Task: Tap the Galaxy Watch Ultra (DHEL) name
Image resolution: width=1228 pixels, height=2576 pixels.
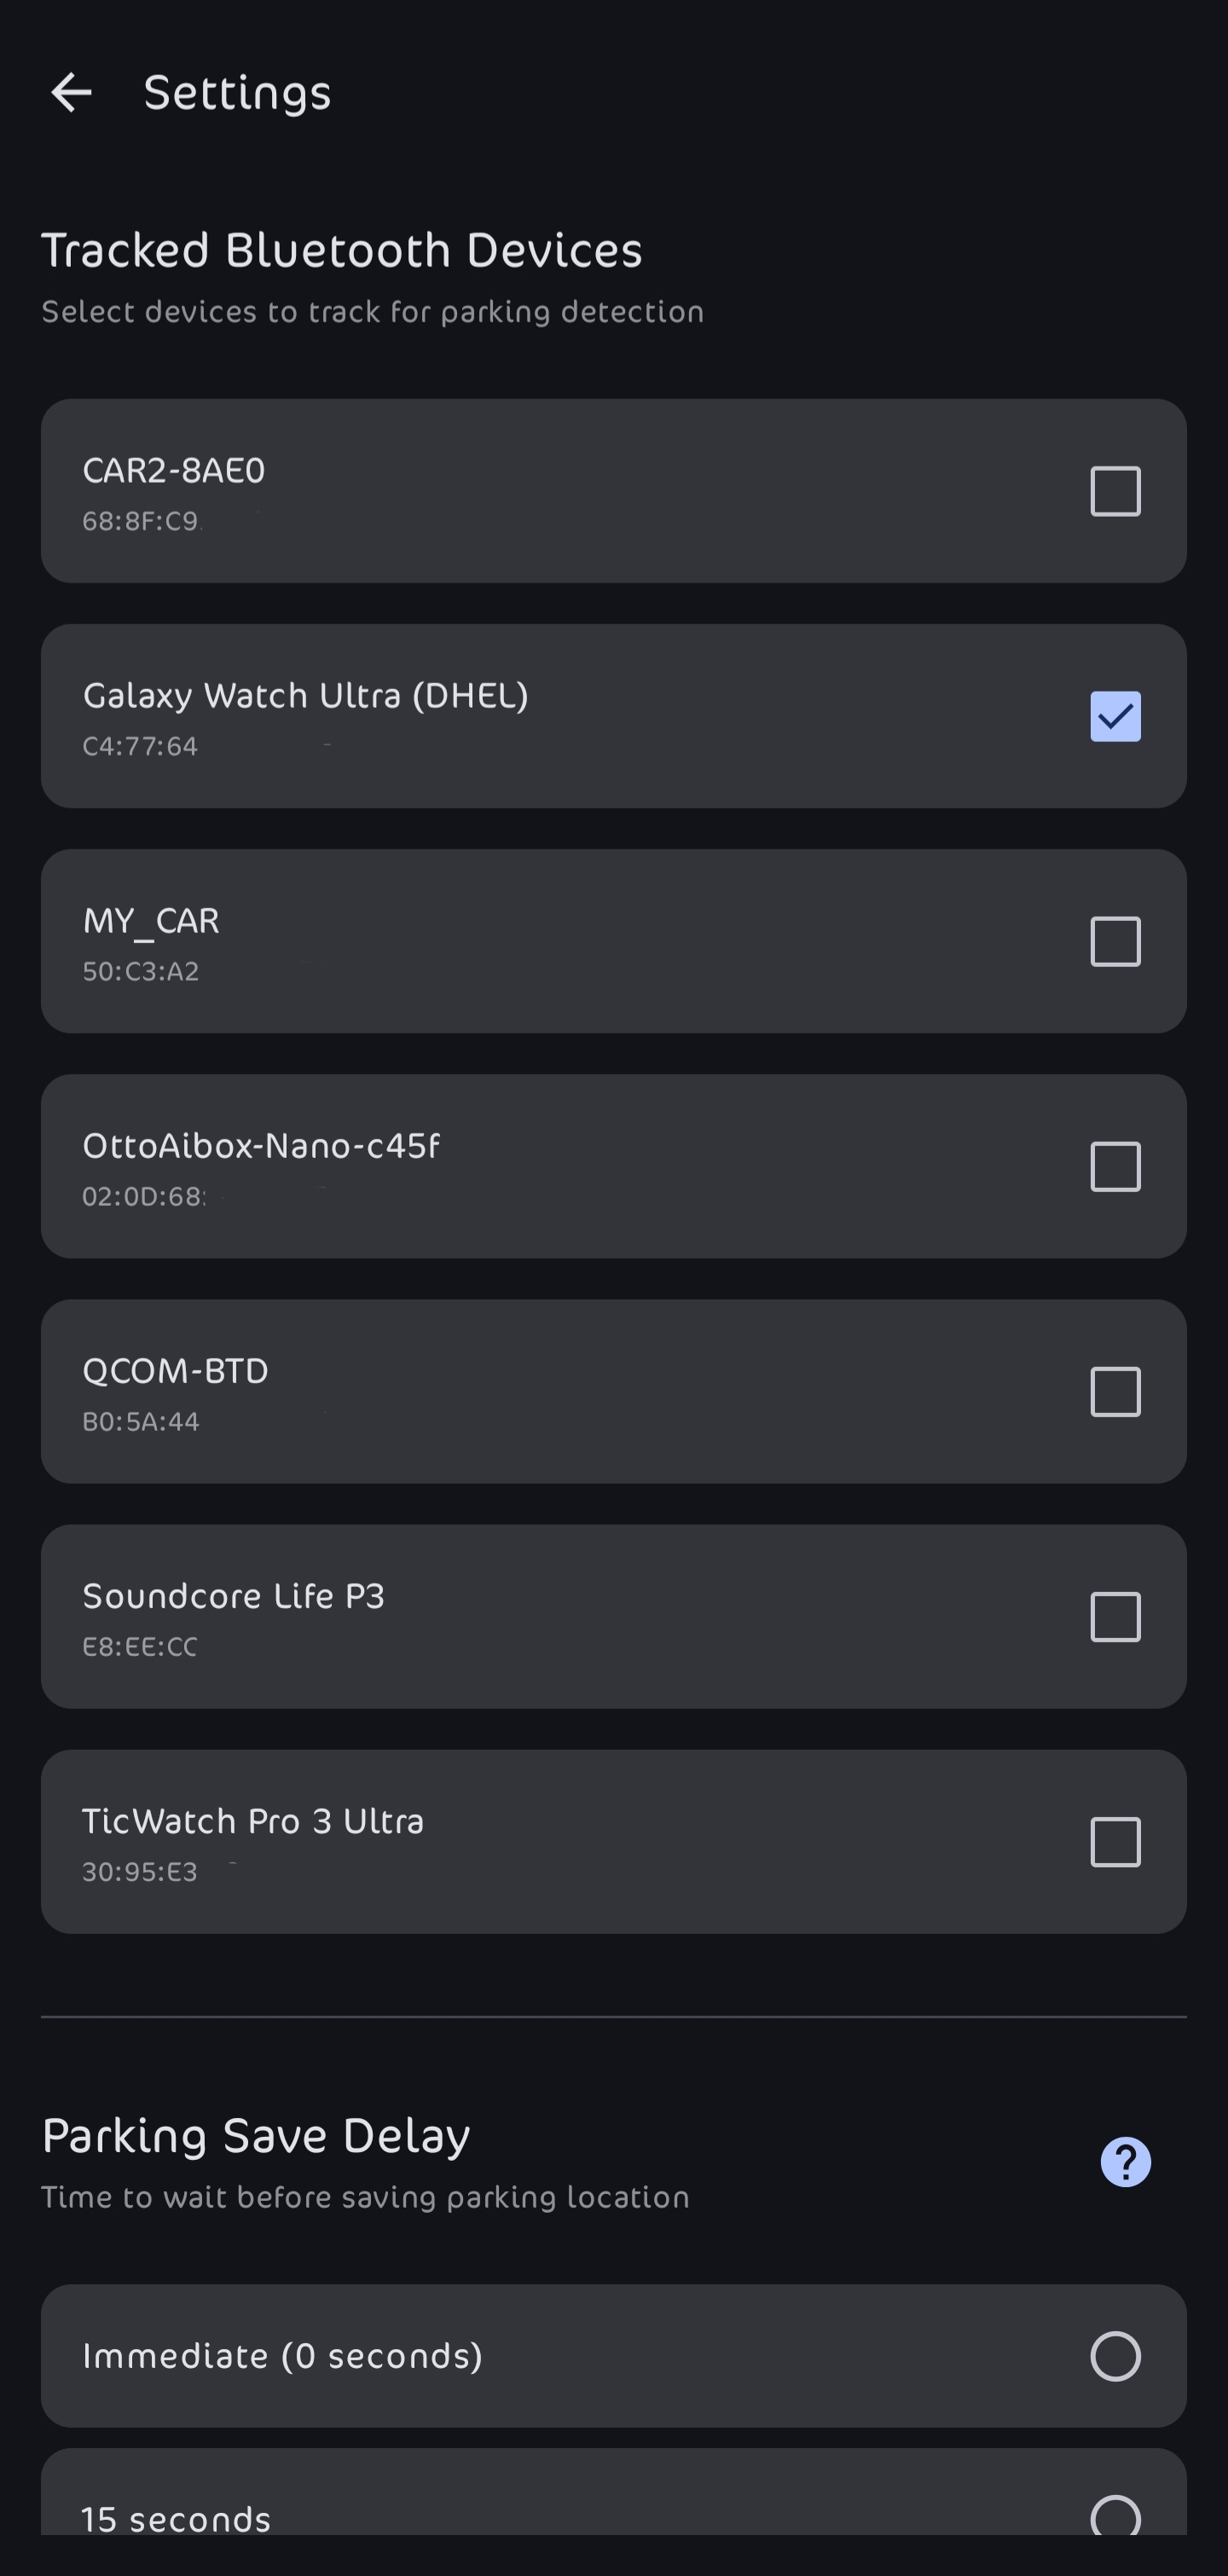Action: click(305, 695)
